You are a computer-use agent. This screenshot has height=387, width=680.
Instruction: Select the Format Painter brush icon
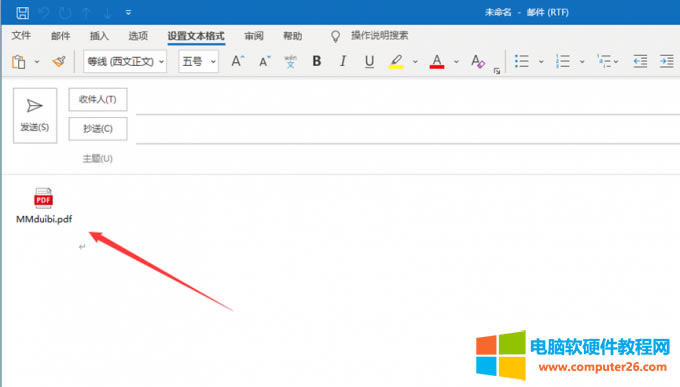point(59,62)
